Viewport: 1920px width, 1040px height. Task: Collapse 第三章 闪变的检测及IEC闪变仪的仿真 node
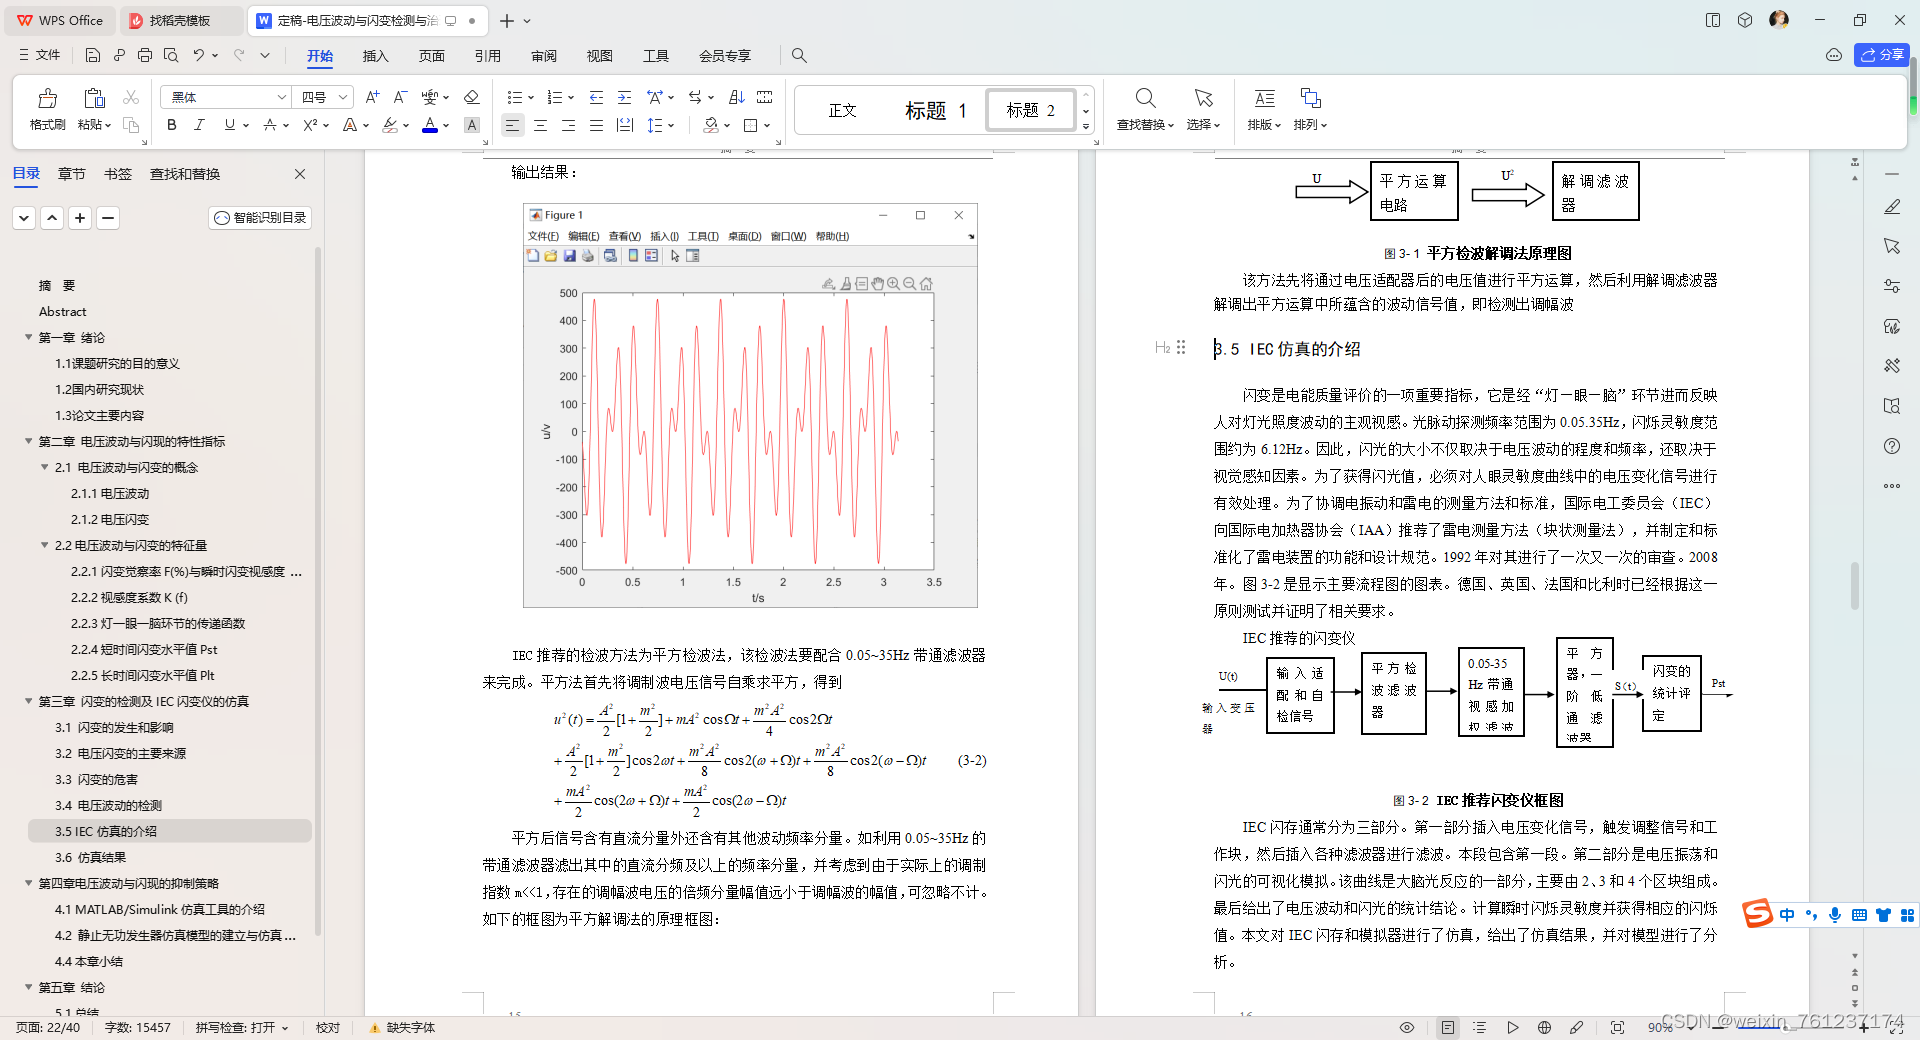point(29,701)
